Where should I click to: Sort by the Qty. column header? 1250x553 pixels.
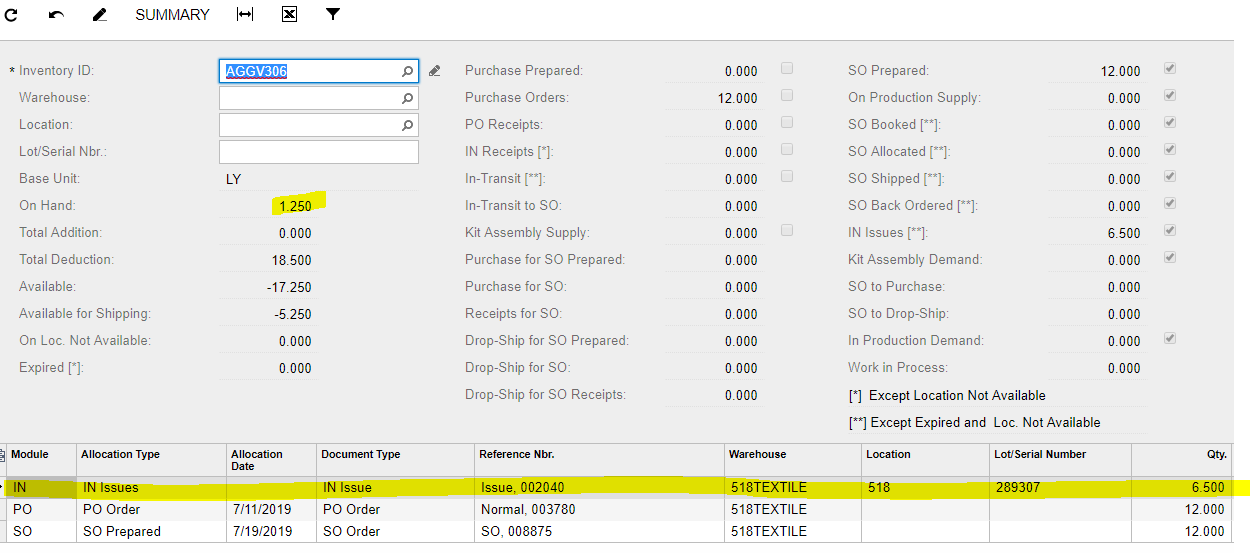click(1215, 454)
